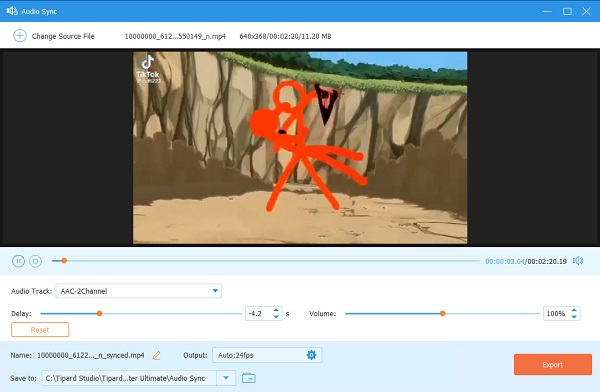Click the Output format field Auto;24fps
The height and width of the screenshot is (392, 600).
267,355
